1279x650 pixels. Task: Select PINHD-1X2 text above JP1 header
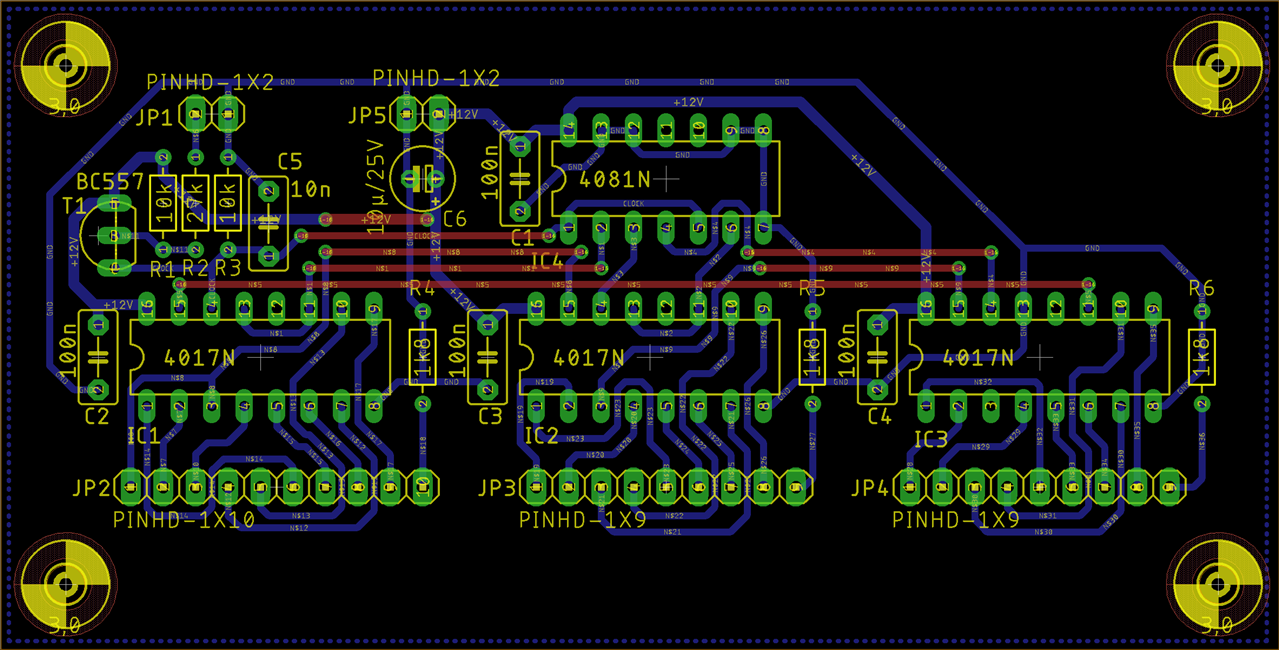click(x=210, y=82)
